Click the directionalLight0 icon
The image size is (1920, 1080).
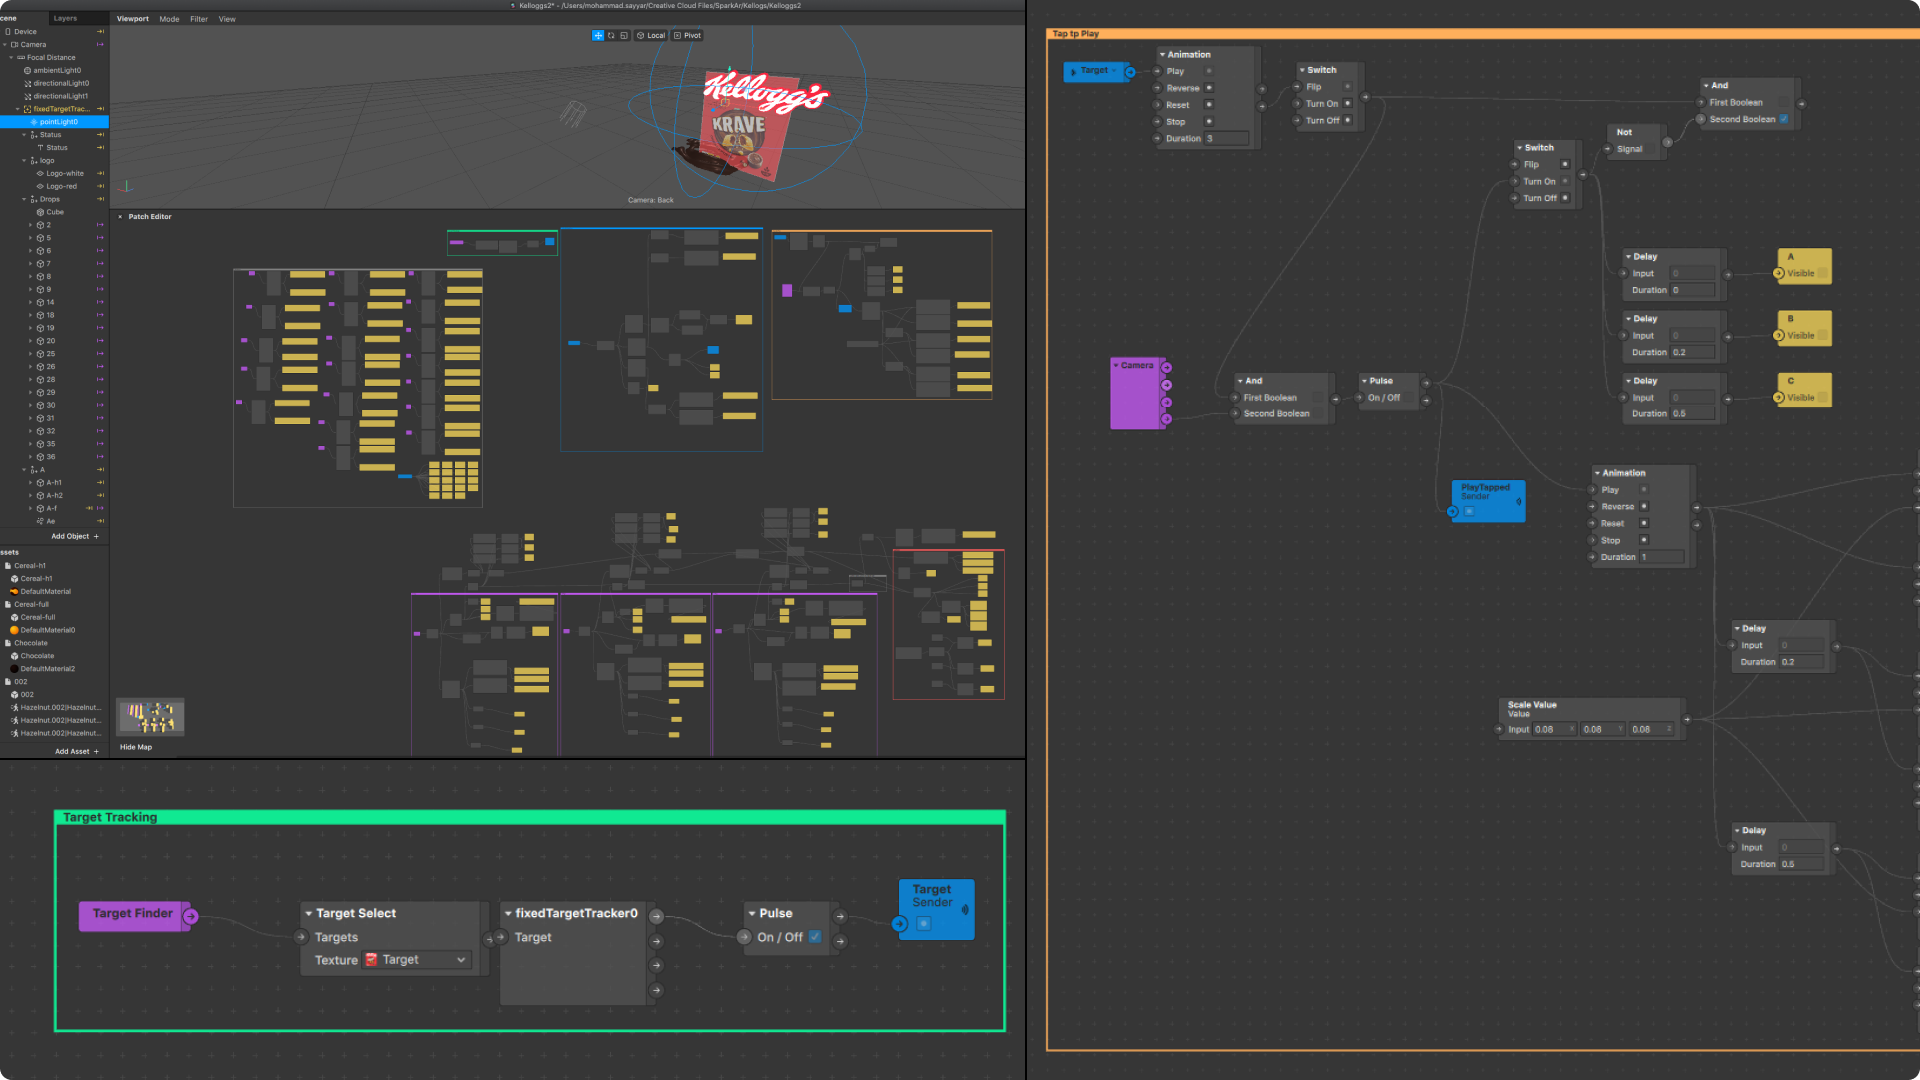pyautogui.click(x=27, y=84)
